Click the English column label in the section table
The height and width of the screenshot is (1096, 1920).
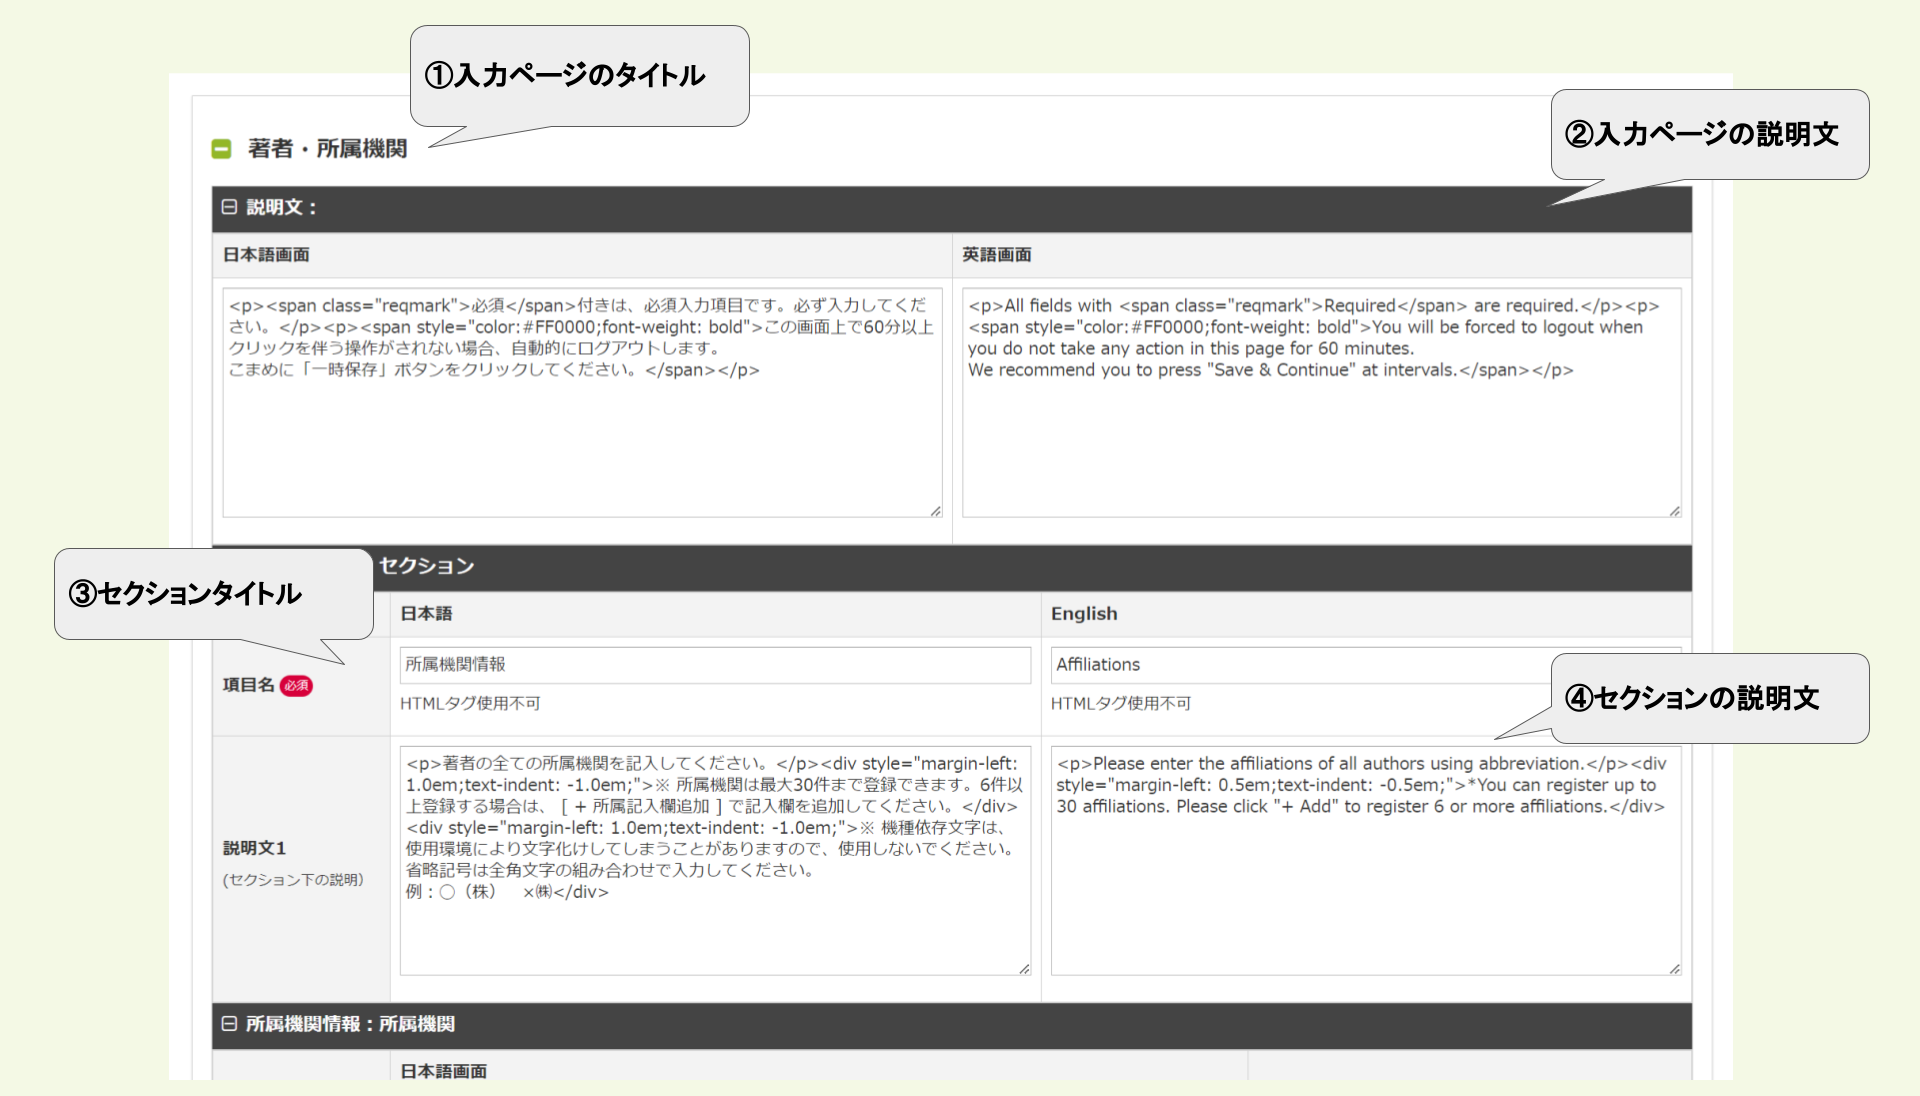pyautogui.click(x=1084, y=613)
